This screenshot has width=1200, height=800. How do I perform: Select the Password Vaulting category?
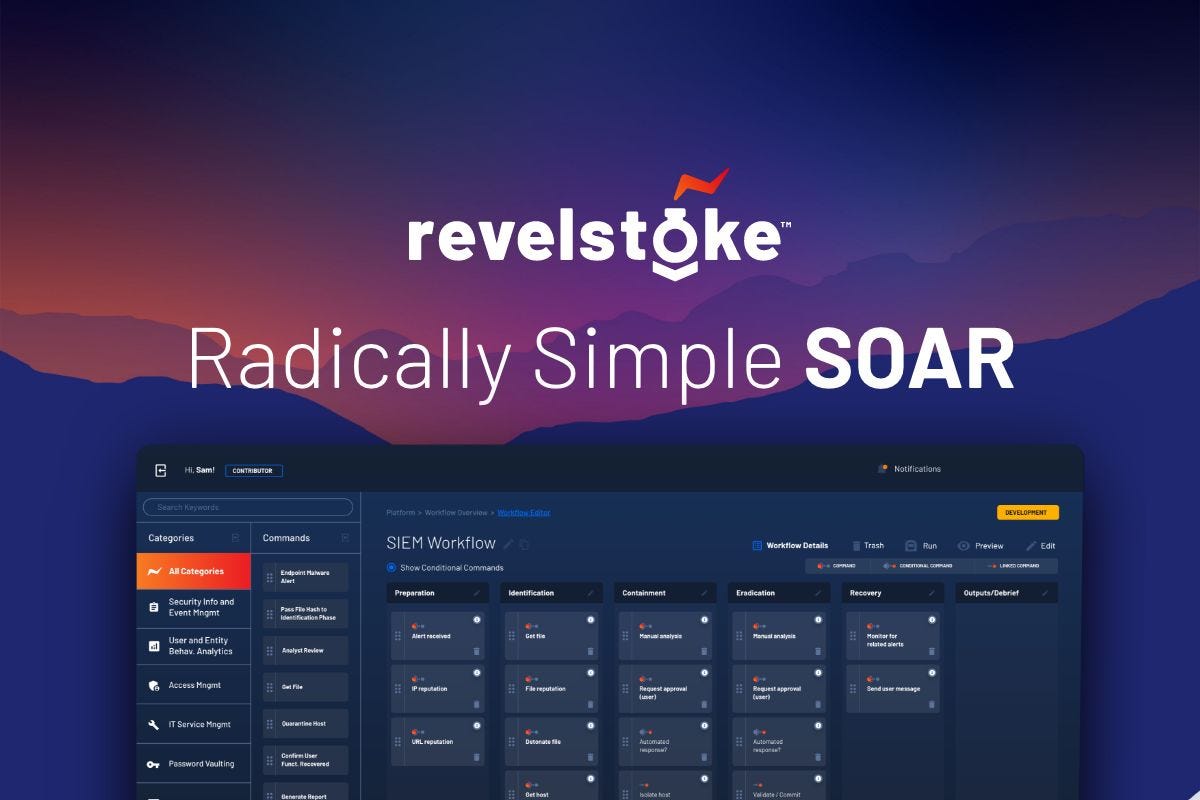(x=193, y=763)
